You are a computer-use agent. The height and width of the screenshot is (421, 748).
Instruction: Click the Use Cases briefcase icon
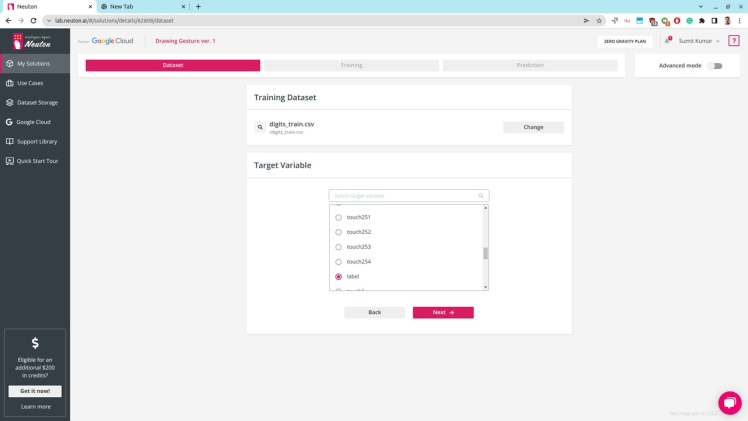10,83
